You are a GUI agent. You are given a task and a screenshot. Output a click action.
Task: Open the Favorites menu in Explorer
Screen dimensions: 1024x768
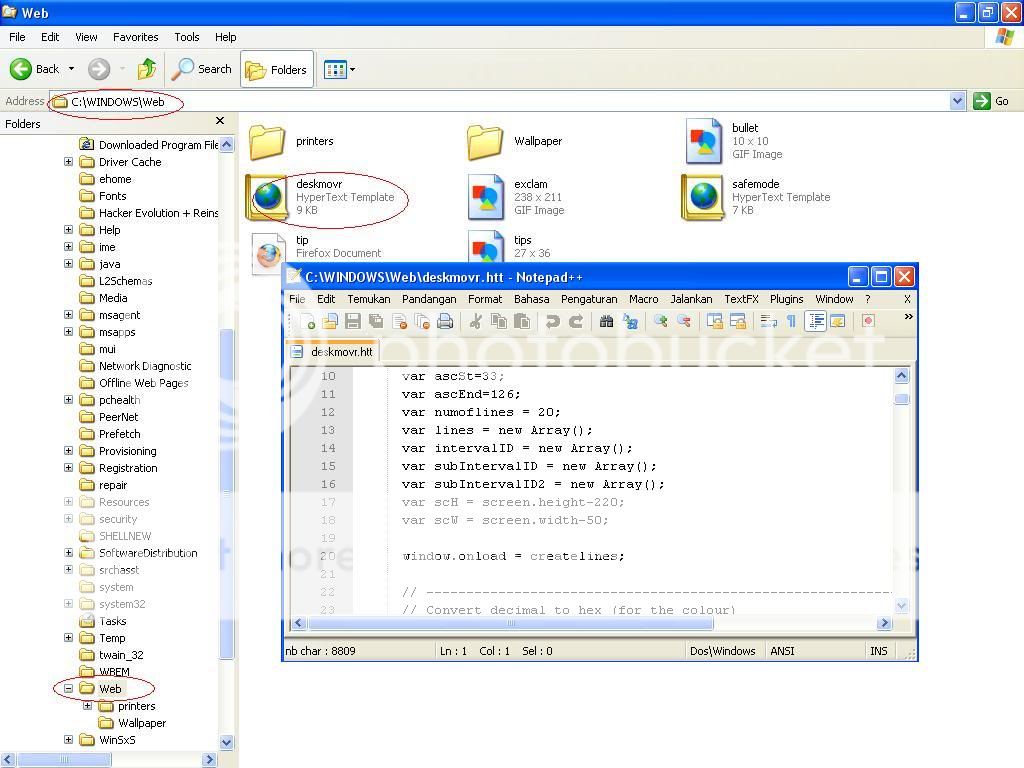pyautogui.click(x=135, y=37)
